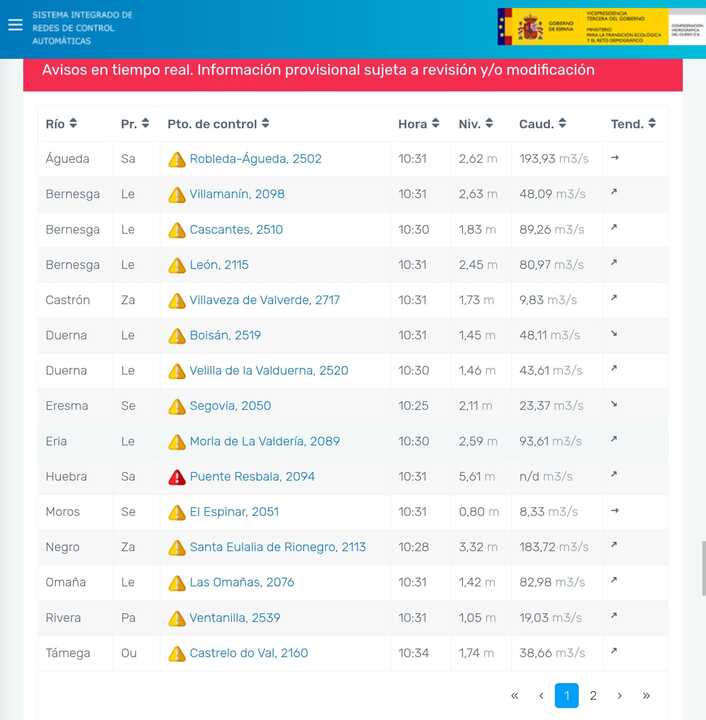Click 'Ou' province cell
706x720 pixels.
(129, 653)
